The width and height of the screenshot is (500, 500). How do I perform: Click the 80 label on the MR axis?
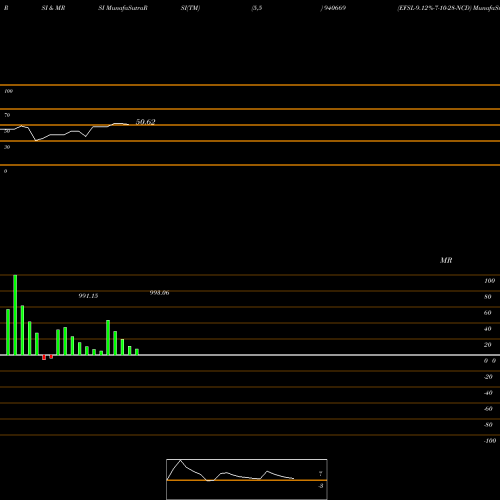pyautogui.click(x=487, y=297)
